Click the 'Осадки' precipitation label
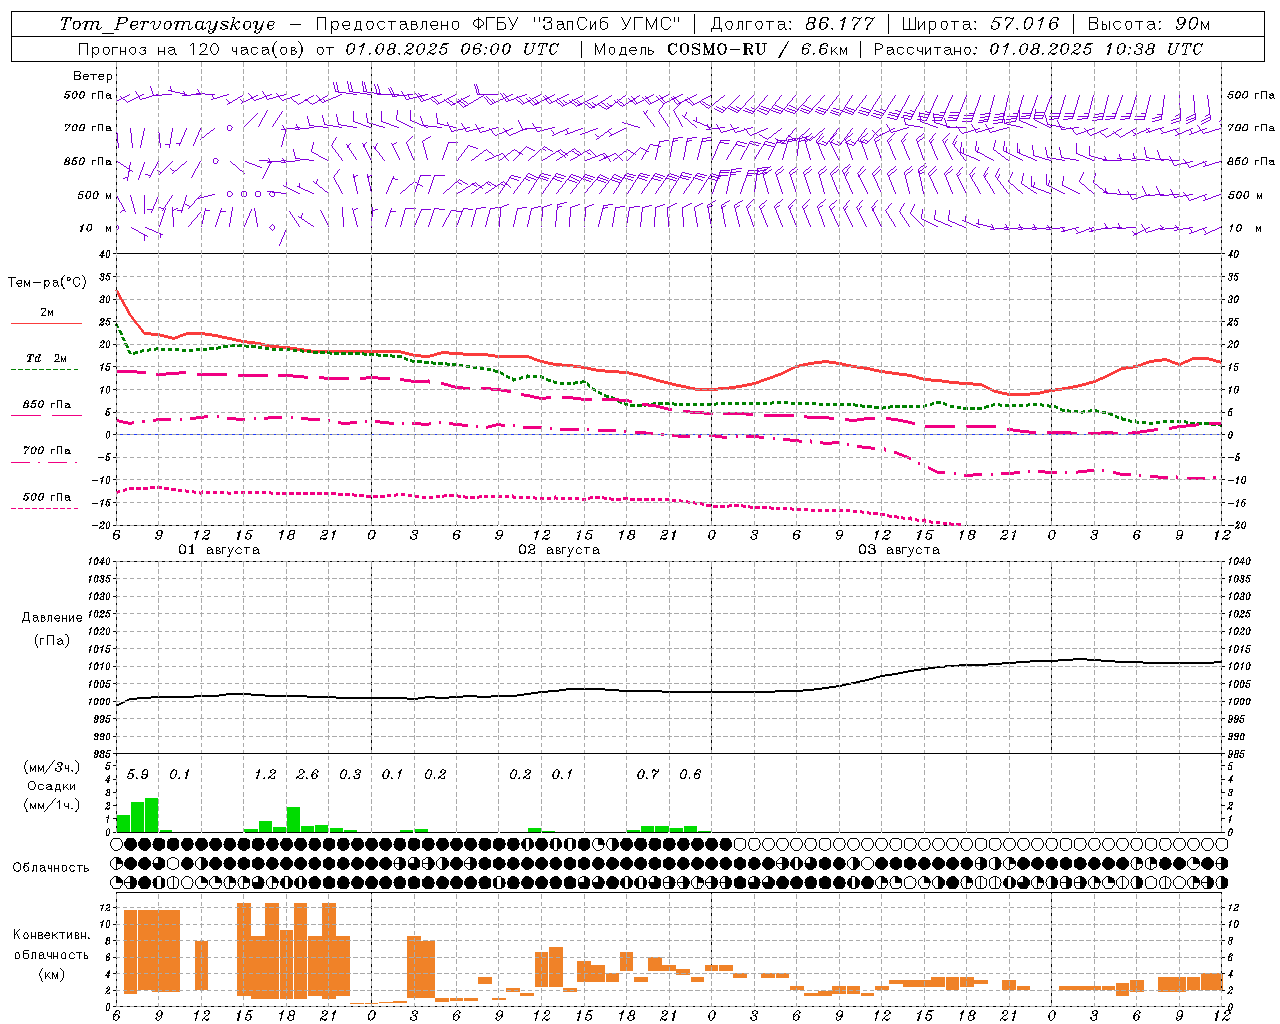This screenshot has height=1024, width=1280. (x=52, y=786)
